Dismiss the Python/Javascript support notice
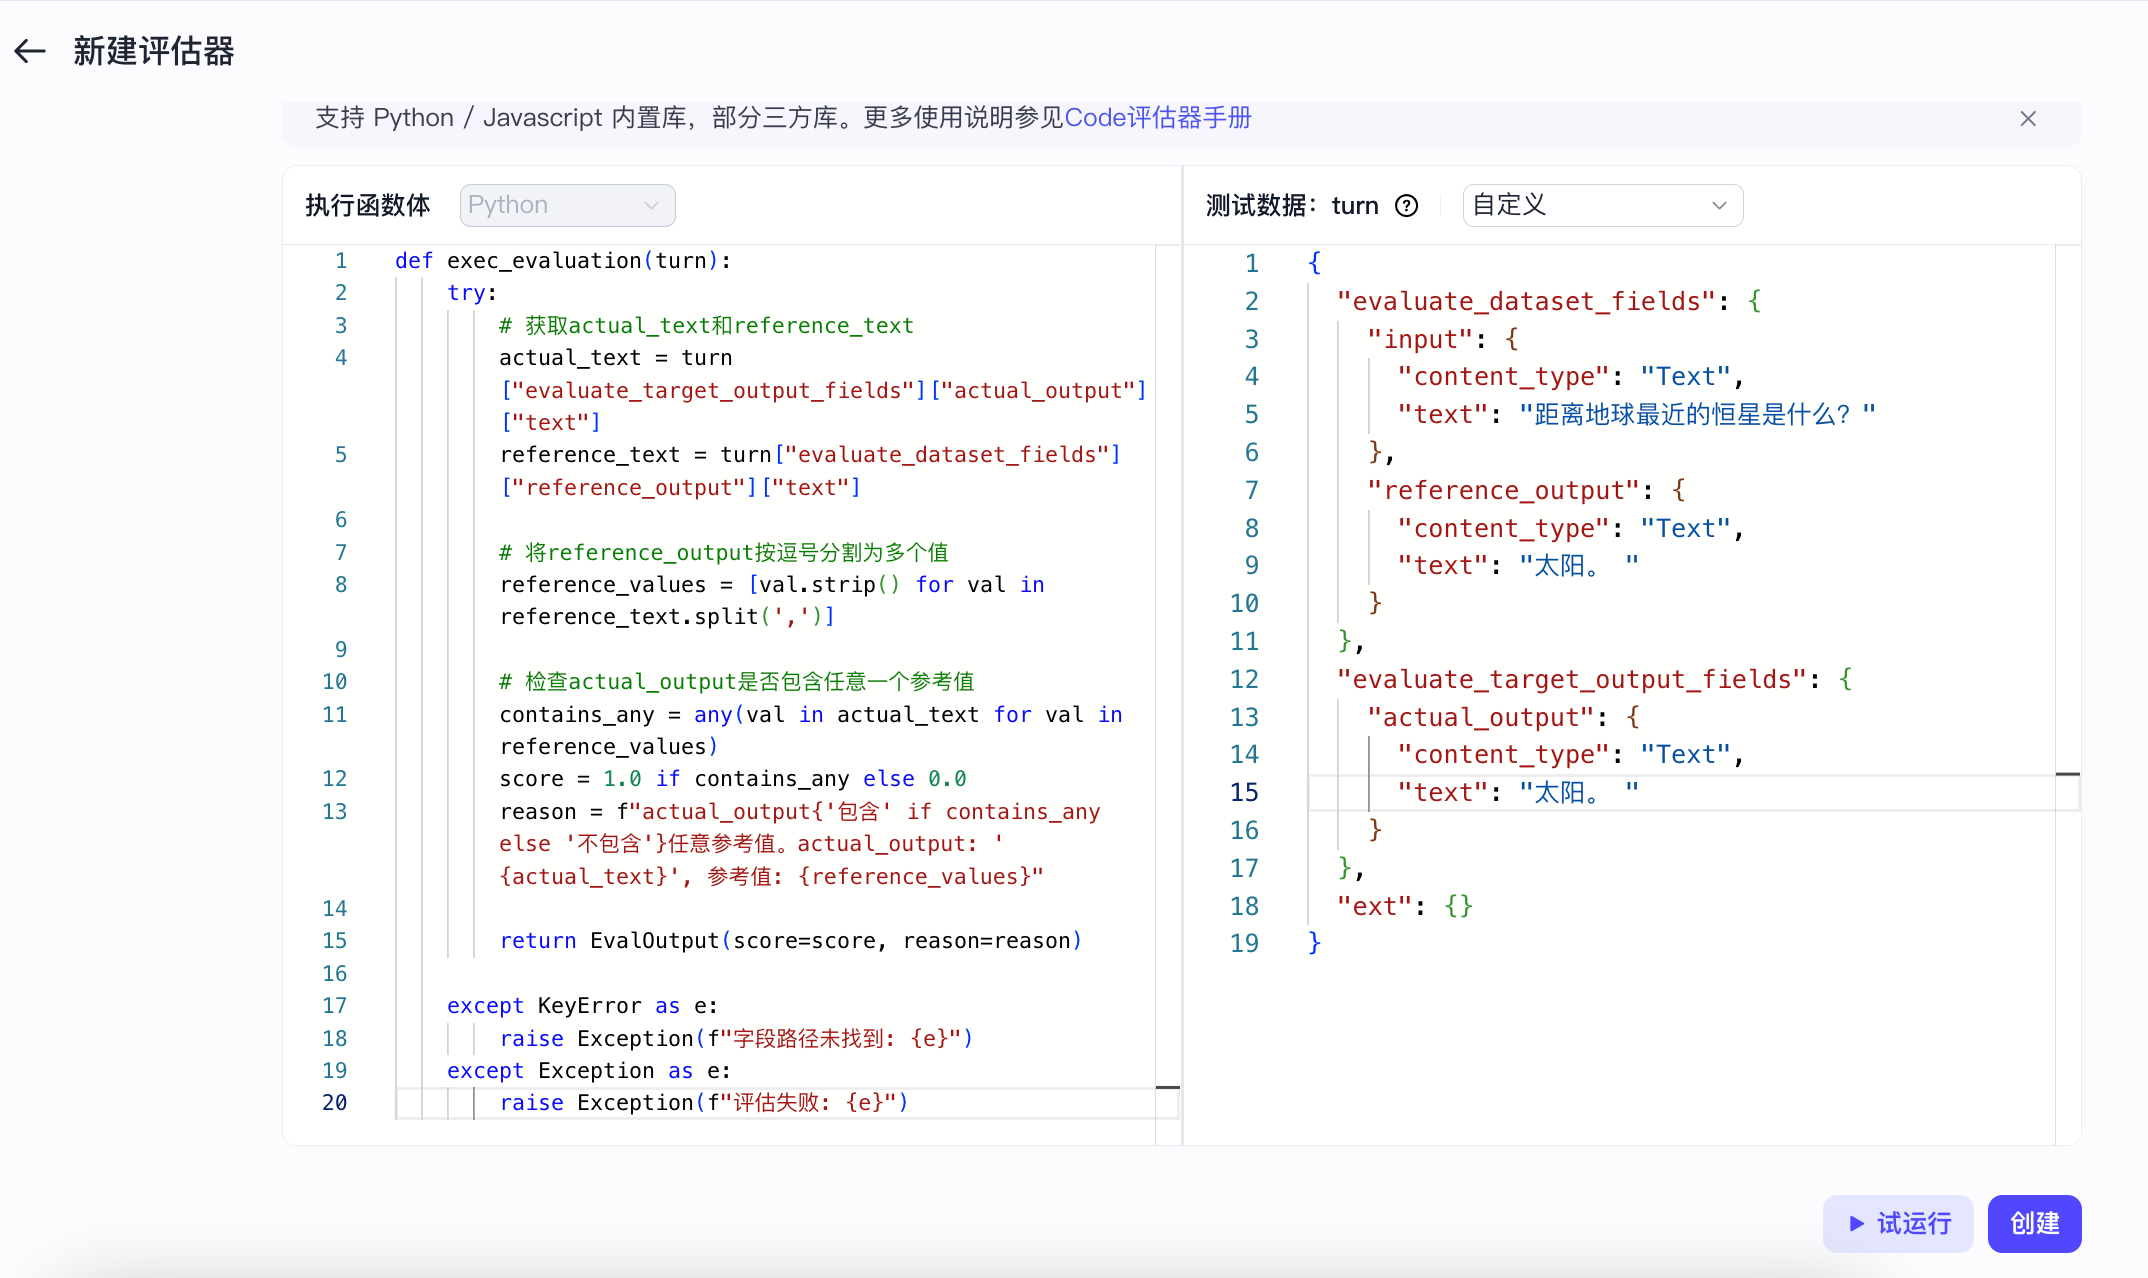Viewport: 2148px width, 1278px height. 2028,118
